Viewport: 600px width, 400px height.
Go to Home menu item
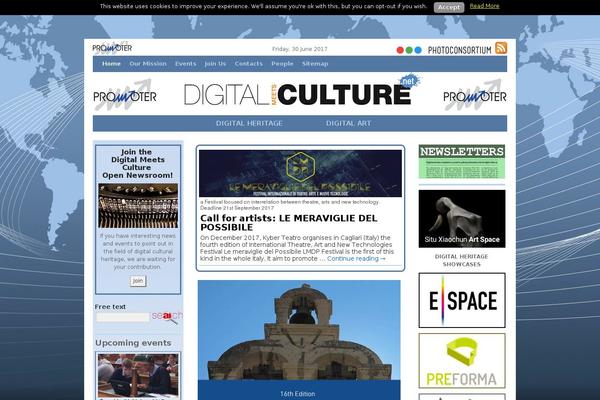111,64
